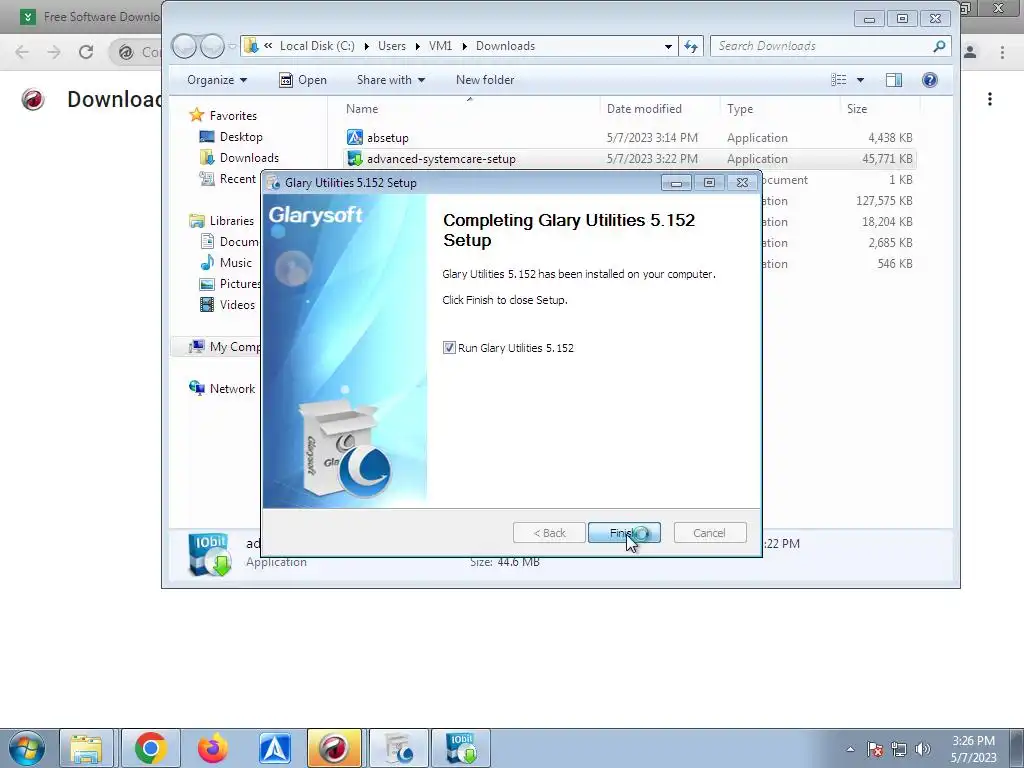Open the view options dropdown arrow
This screenshot has height=768, width=1024.
(860, 80)
